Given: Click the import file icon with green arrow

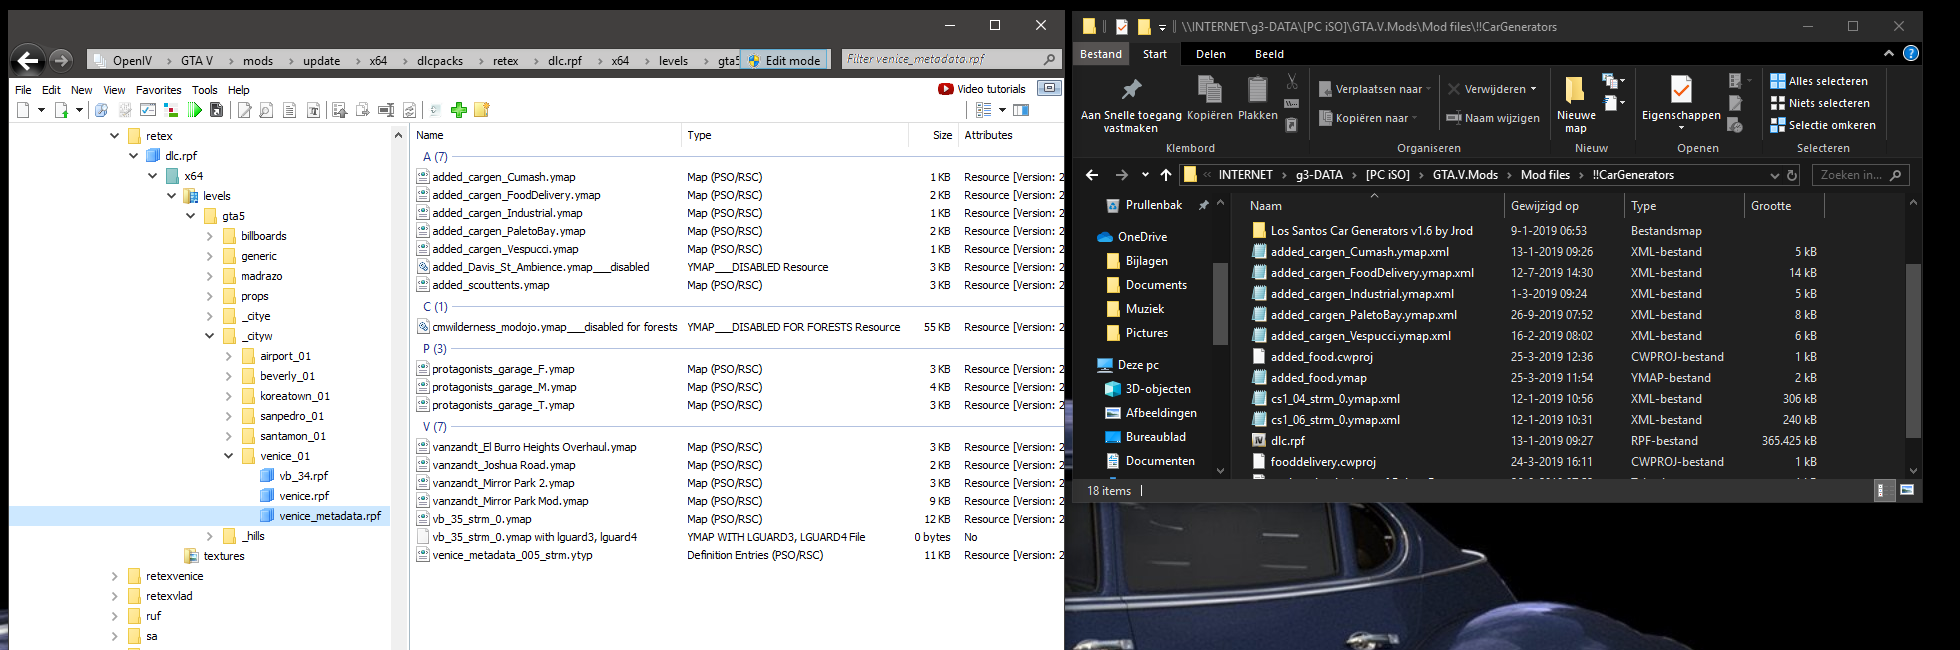Looking at the screenshot, I should point(61,110).
